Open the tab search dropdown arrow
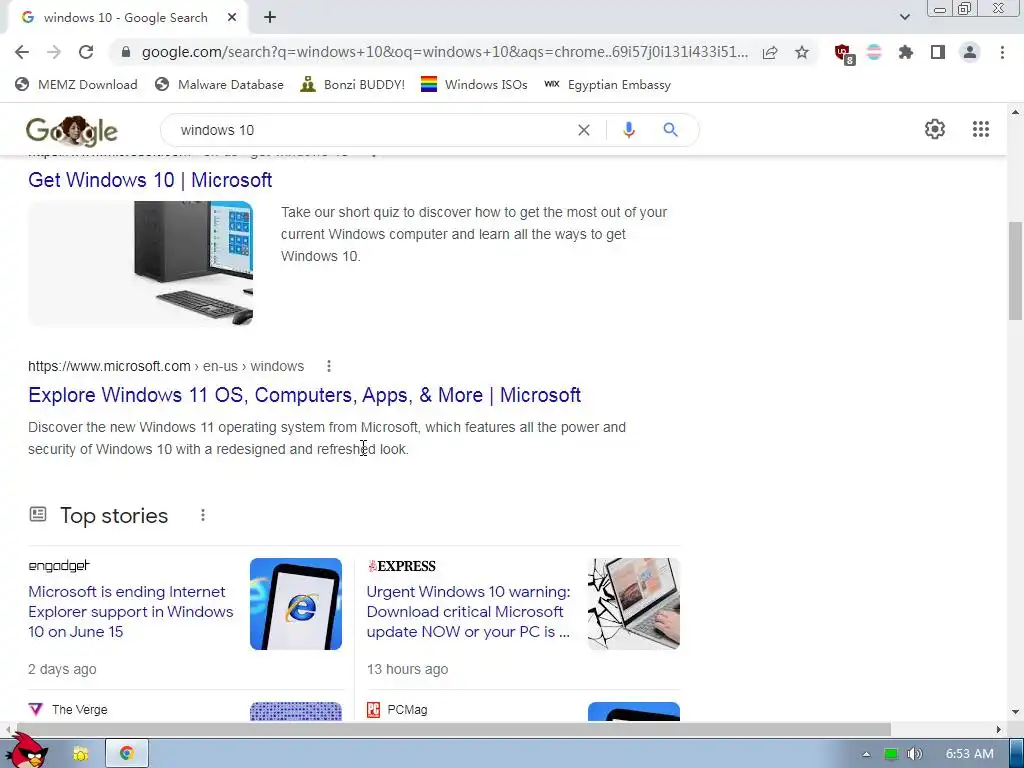Viewport: 1024px width, 768px height. coord(904,17)
